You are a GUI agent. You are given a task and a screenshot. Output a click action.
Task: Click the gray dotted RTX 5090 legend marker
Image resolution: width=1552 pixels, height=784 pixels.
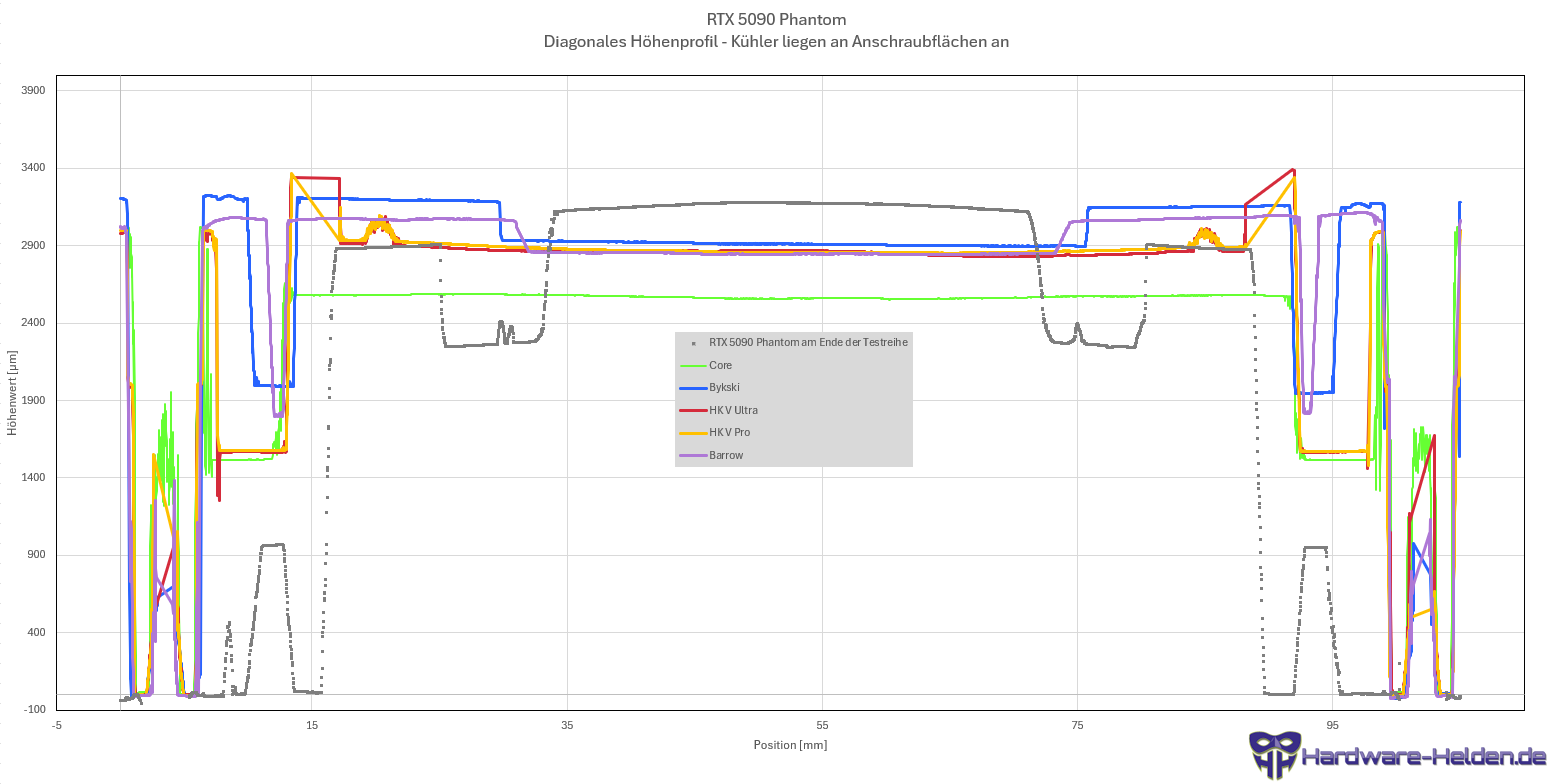(x=692, y=343)
